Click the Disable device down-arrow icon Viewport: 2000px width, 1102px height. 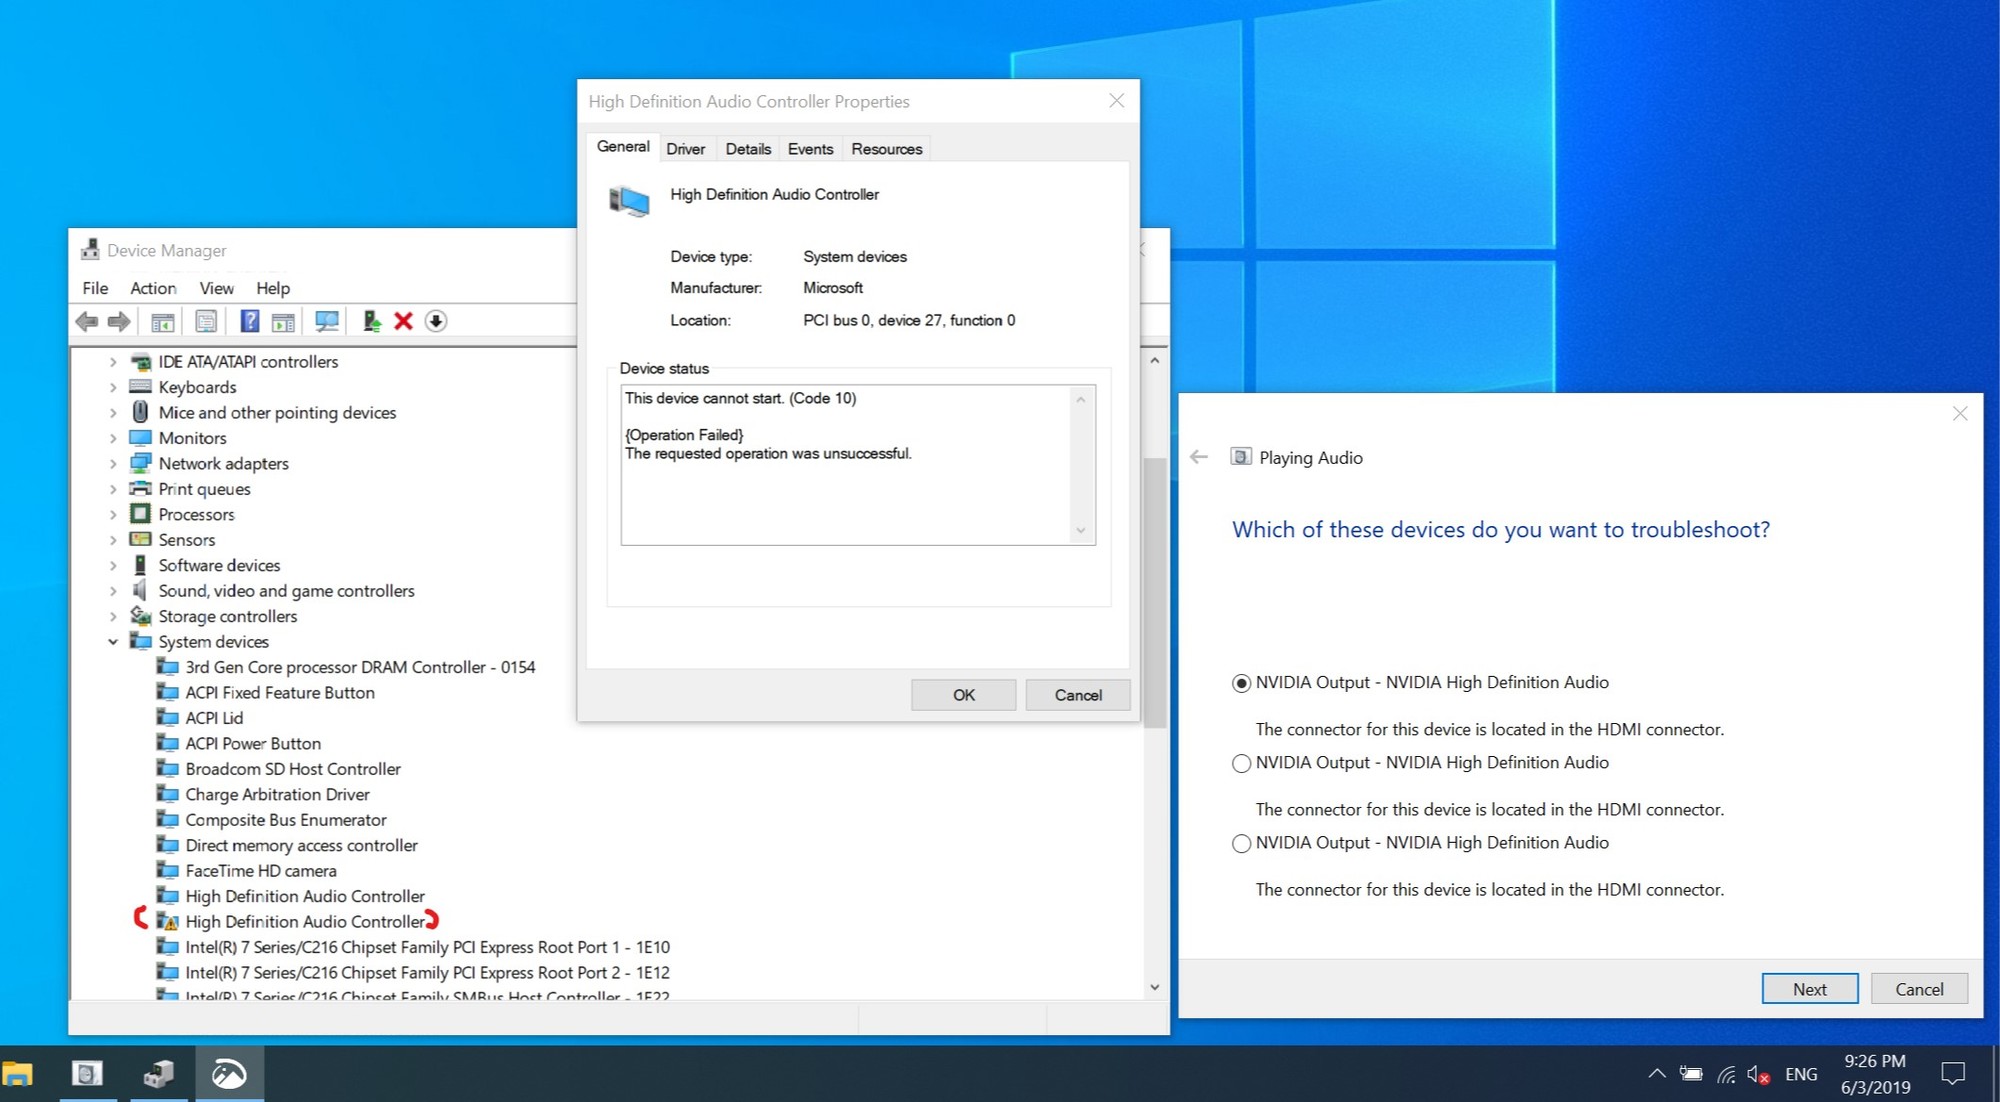436,321
